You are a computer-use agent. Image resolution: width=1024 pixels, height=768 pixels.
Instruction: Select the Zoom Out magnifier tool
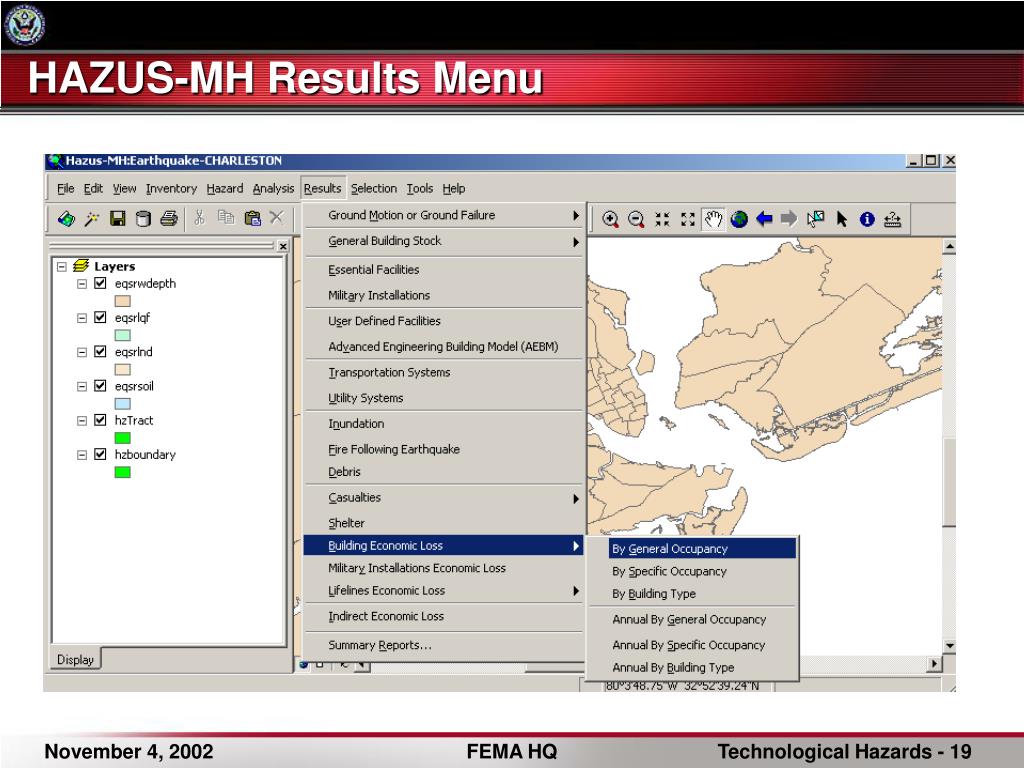click(636, 219)
